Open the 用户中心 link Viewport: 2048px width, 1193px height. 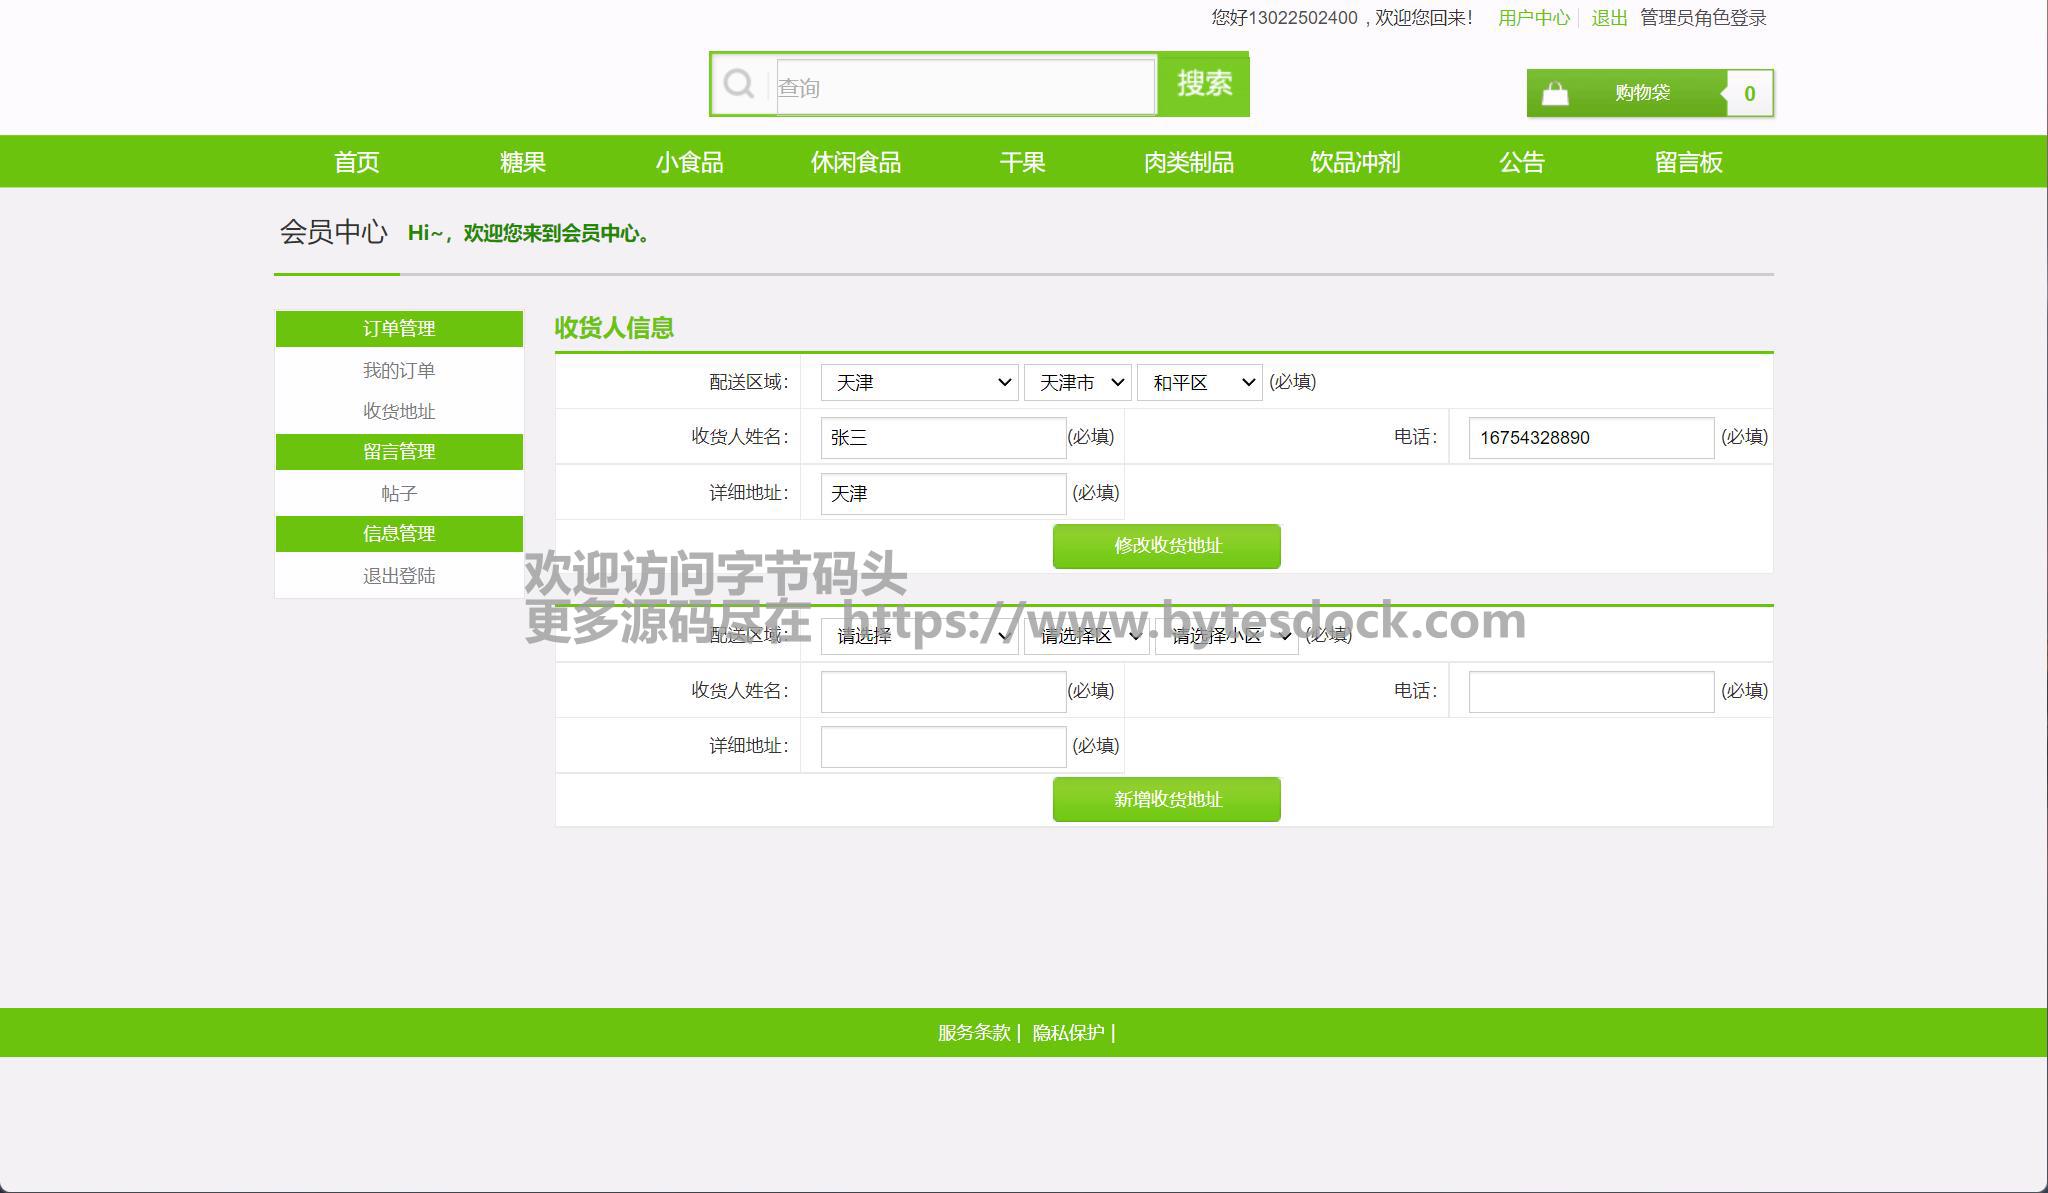pos(1533,18)
